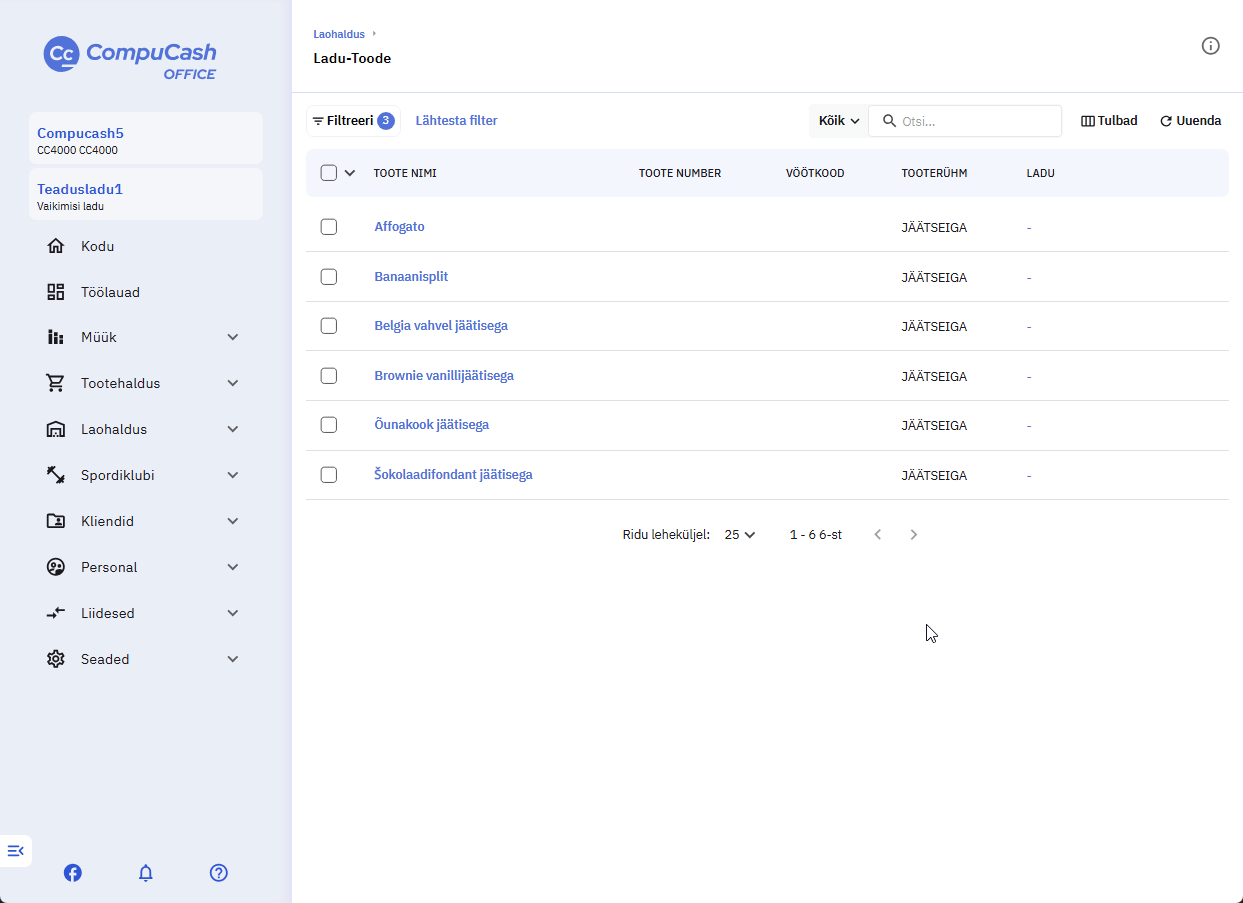The height and width of the screenshot is (903, 1243).
Task: Check the Affogato row checkbox
Action: [329, 227]
